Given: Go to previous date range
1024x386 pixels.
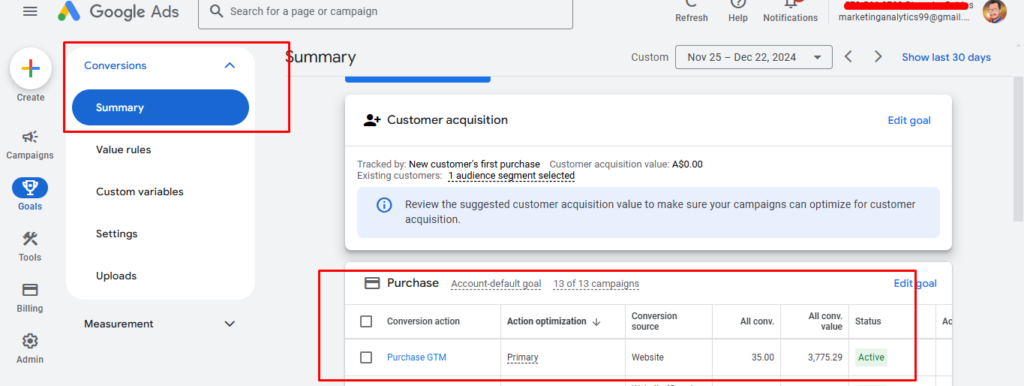Looking at the screenshot, I should point(848,57).
